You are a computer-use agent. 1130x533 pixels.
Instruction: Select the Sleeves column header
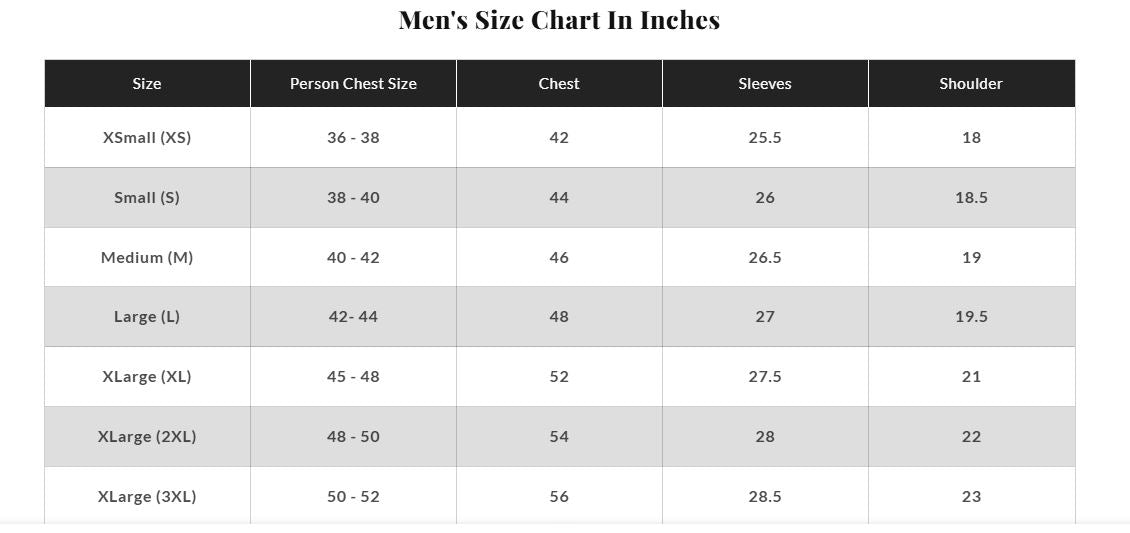pos(765,84)
